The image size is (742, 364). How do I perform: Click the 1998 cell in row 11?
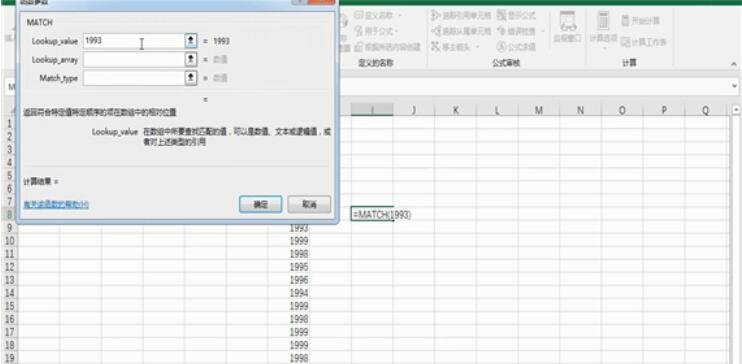point(289,254)
